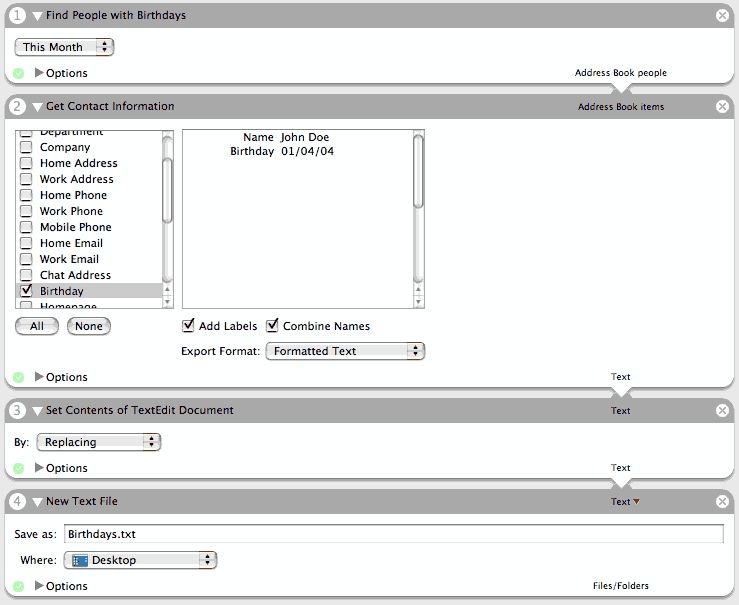This screenshot has width=739, height=605.
Task: Remove the Get Contact Information action
Action: (722, 106)
